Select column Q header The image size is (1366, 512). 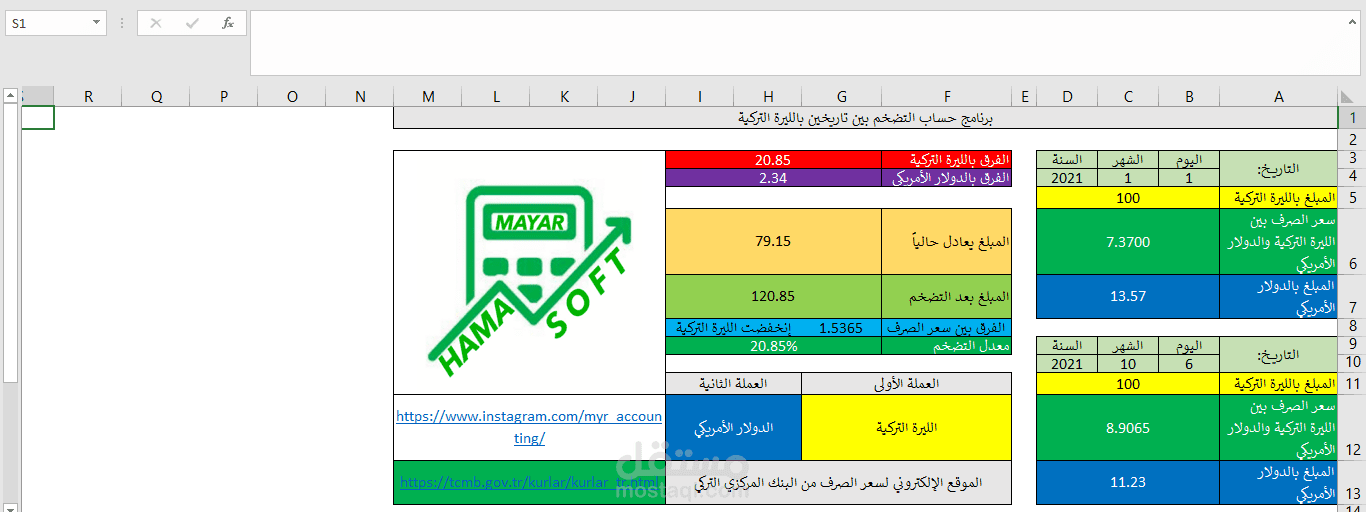coord(156,96)
